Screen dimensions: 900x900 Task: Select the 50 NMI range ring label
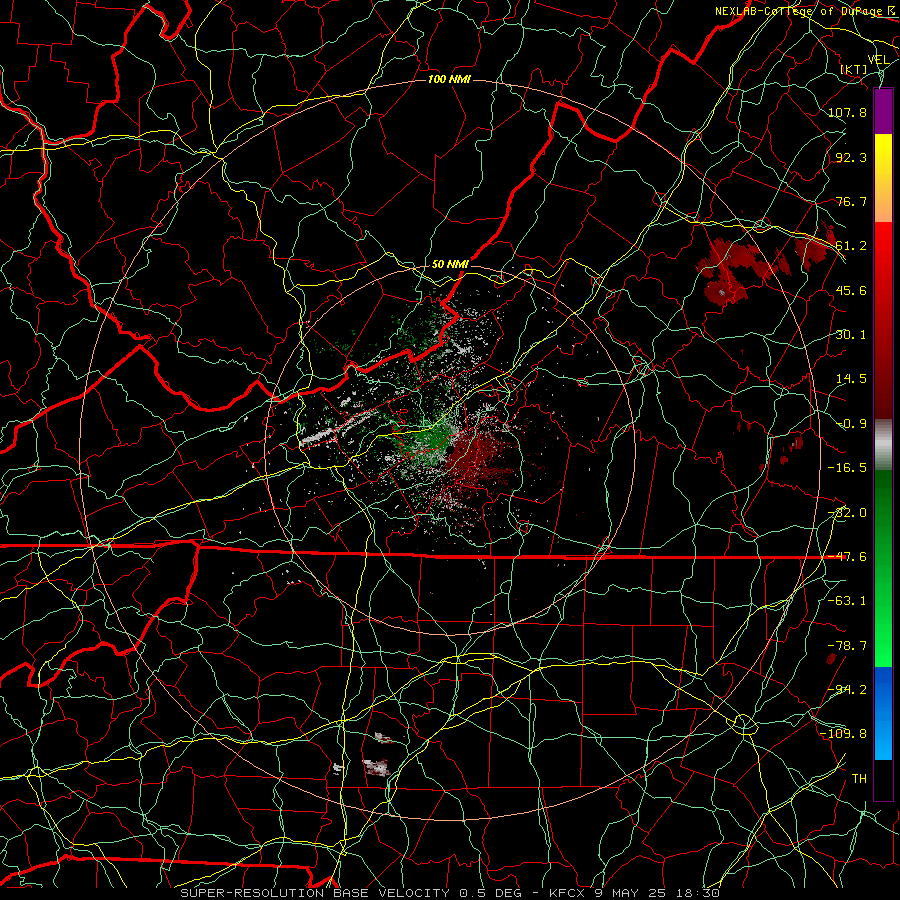tap(450, 264)
